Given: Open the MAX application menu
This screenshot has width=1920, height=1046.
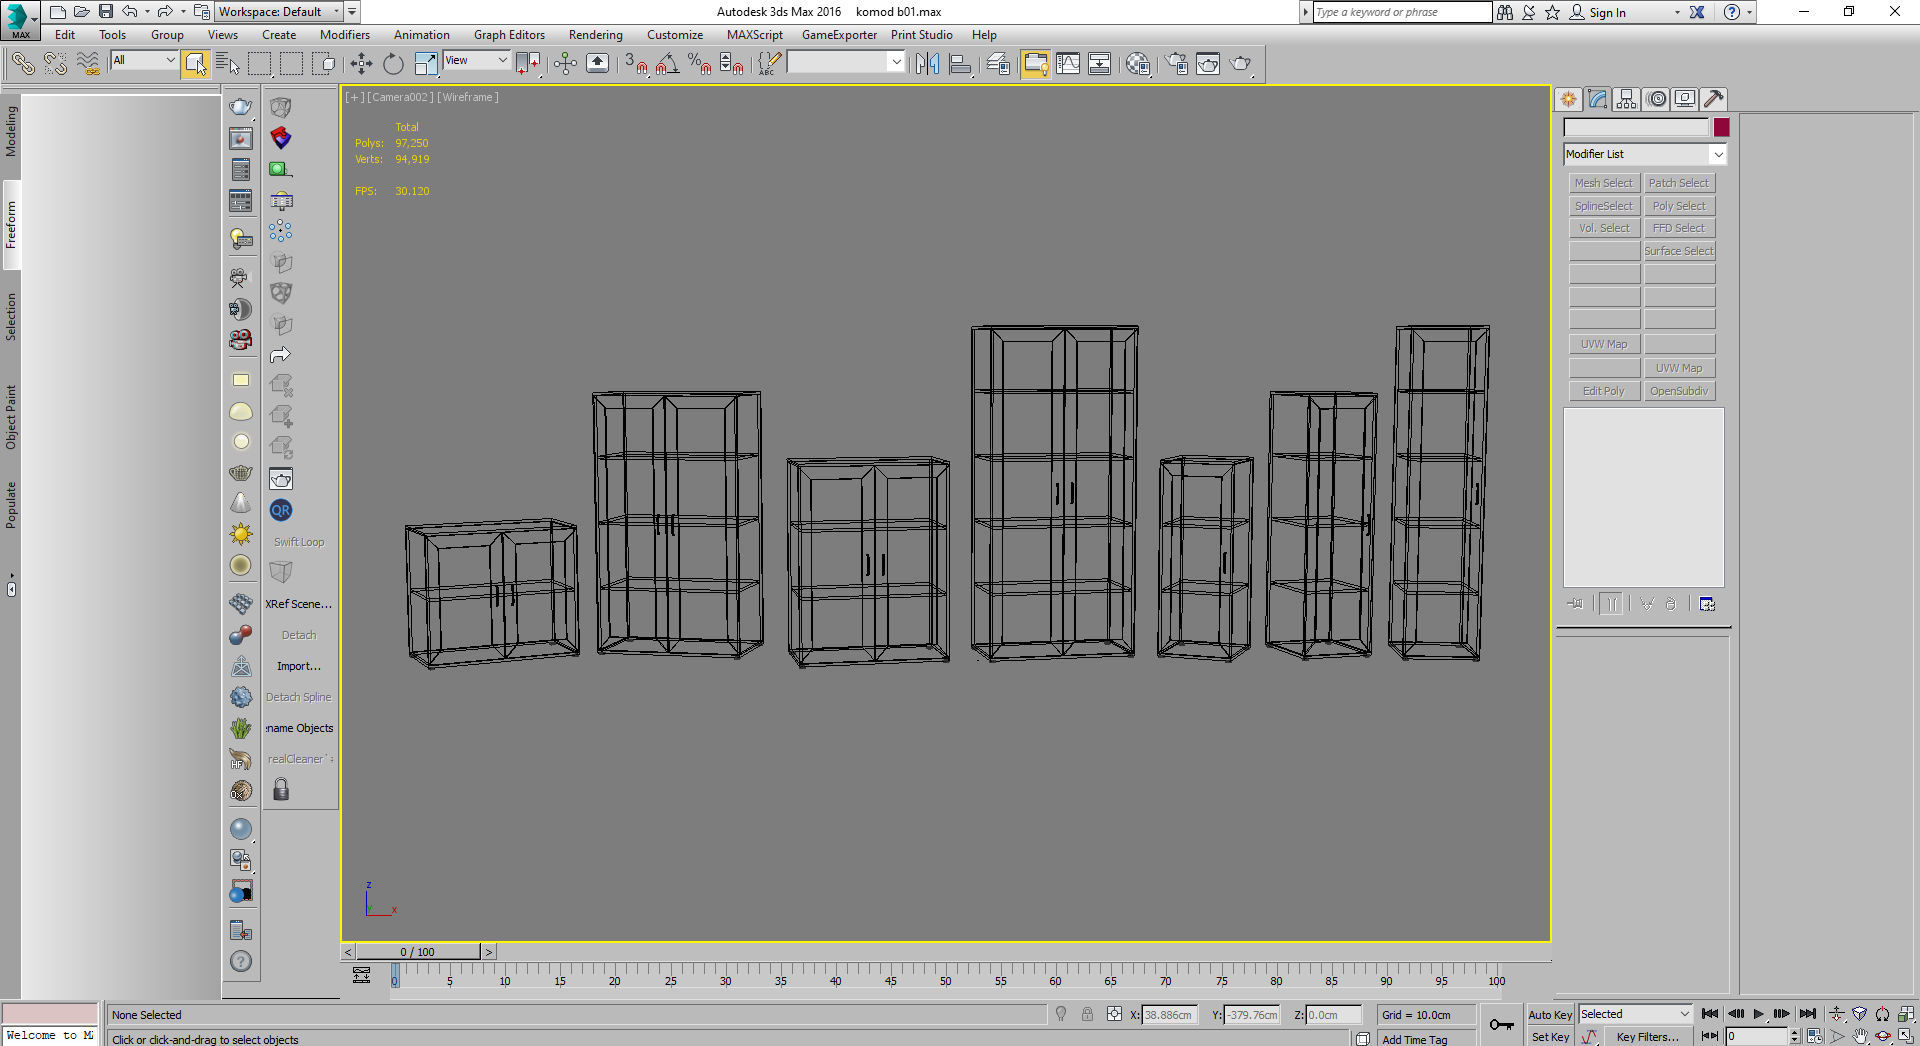Looking at the screenshot, I should pyautogui.click(x=20, y=20).
